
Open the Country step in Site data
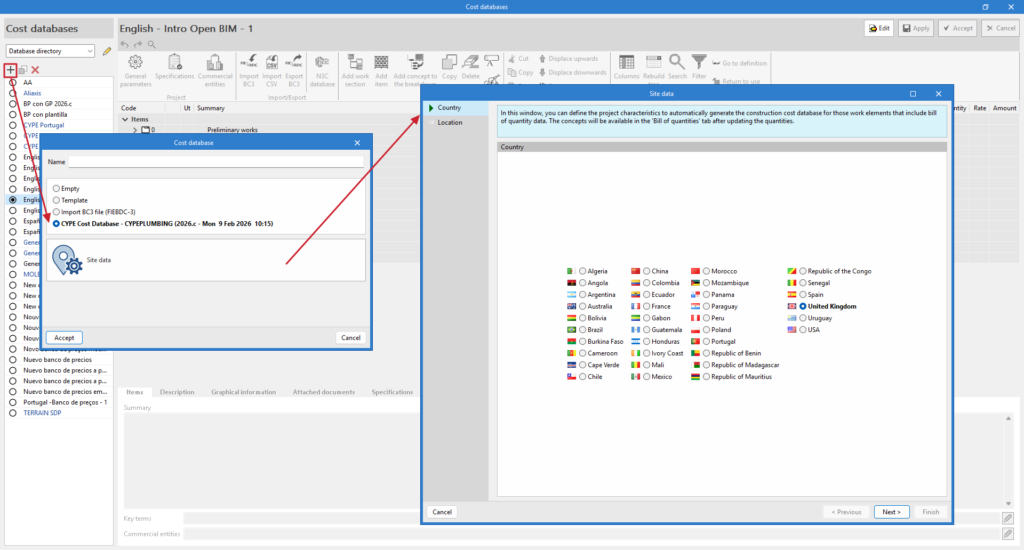pyautogui.click(x=456, y=108)
